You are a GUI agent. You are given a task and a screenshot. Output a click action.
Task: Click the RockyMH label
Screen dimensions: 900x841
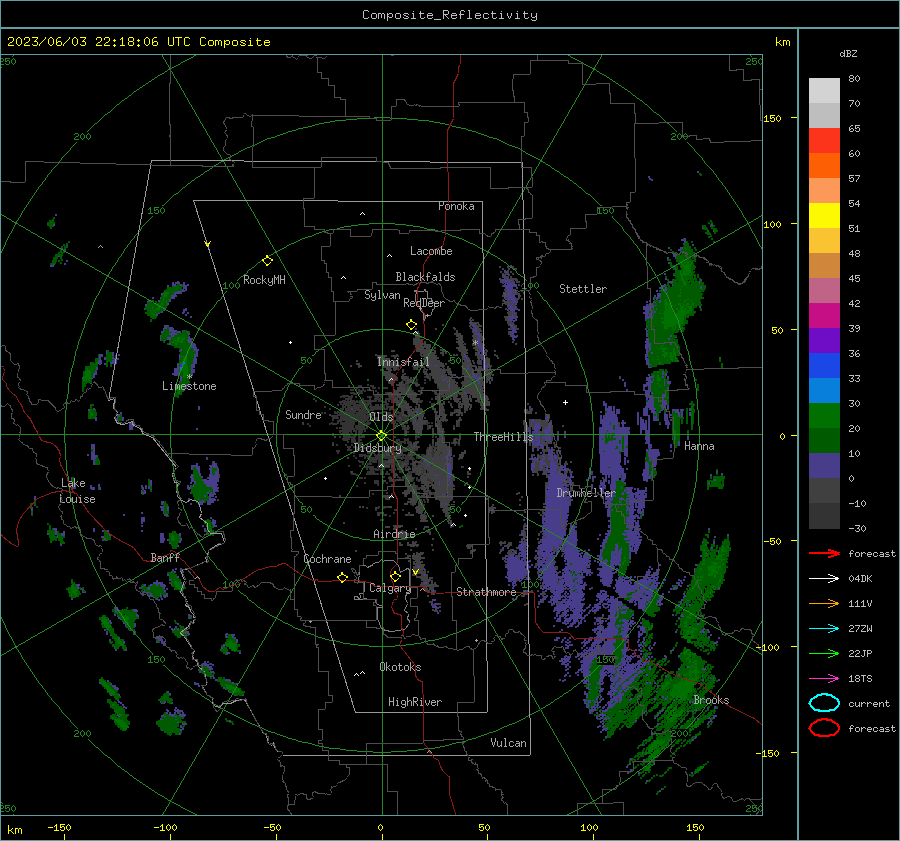[264, 280]
